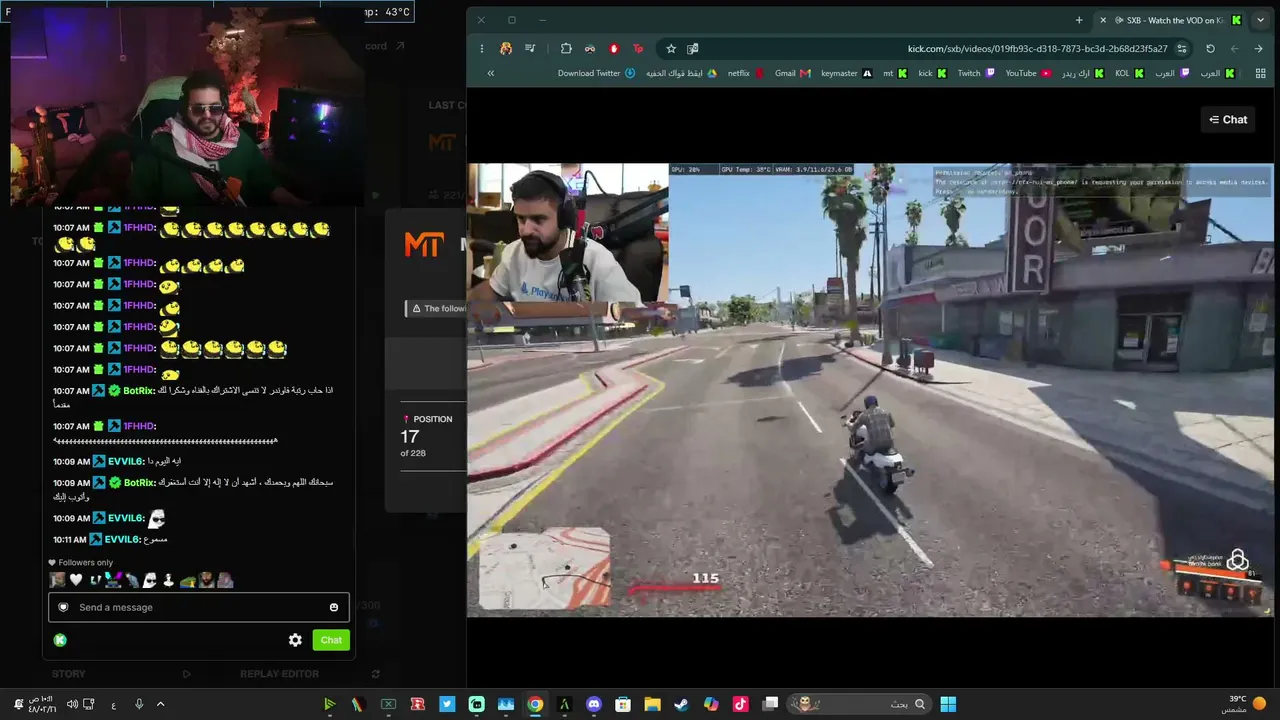Open the Twitch bookmark

click(x=976, y=73)
